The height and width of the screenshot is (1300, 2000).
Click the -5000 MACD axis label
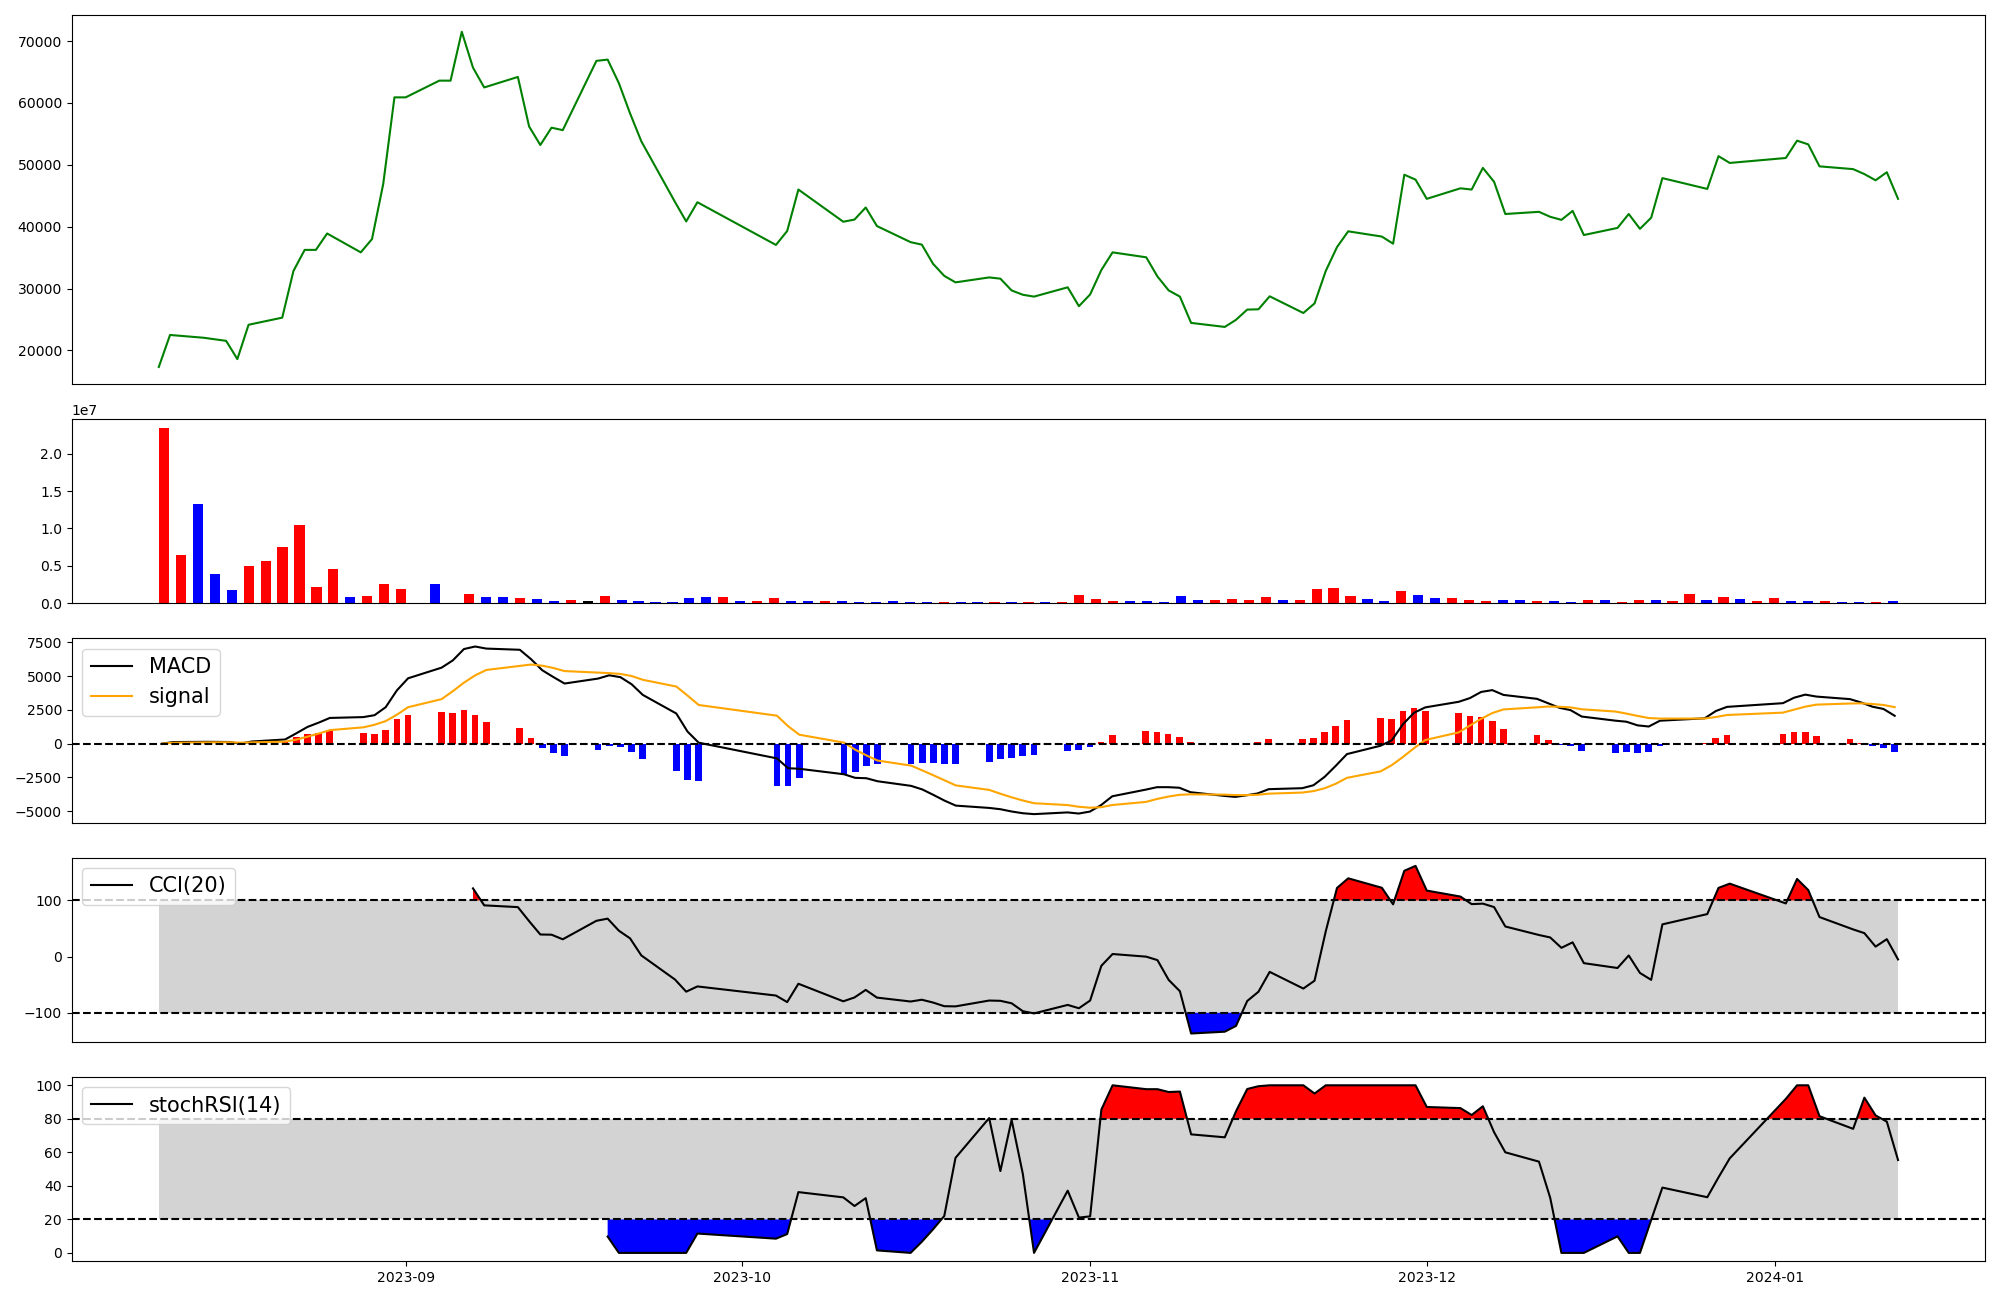pyautogui.click(x=40, y=811)
